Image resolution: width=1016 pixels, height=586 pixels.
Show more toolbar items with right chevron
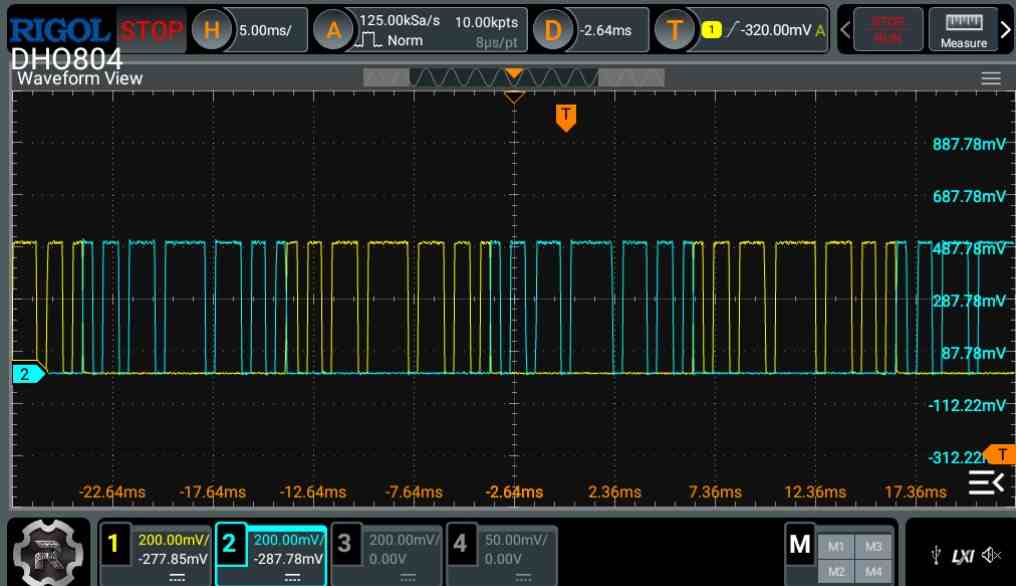[1006, 30]
